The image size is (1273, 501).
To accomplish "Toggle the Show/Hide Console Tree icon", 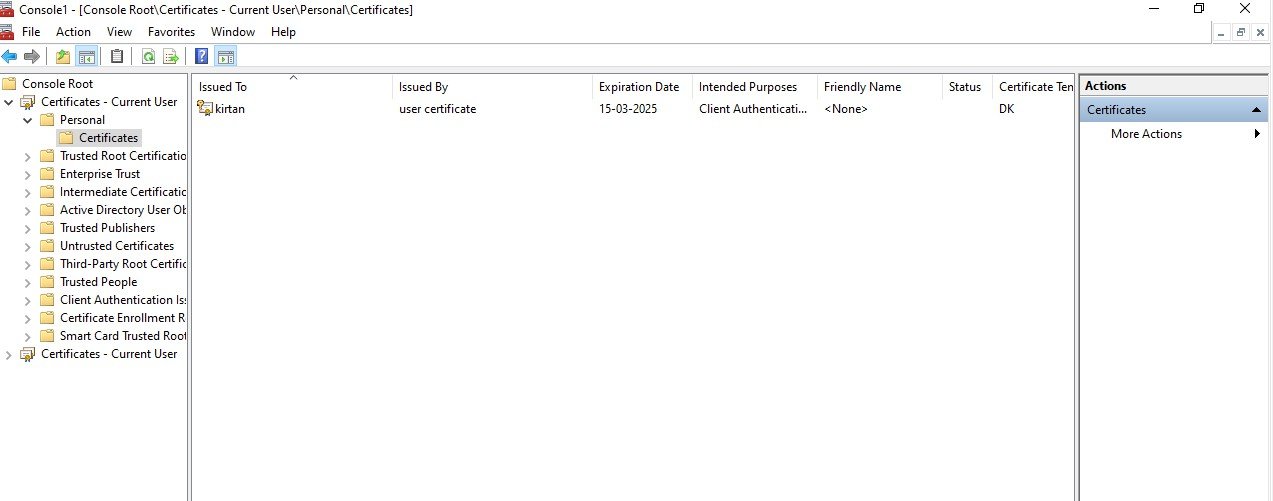I will coord(86,57).
